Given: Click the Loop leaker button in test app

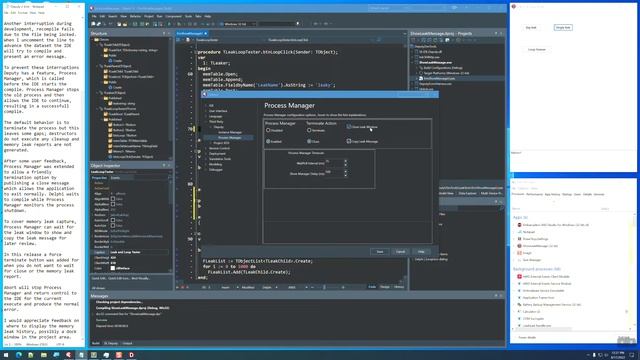Looking at the screenshot, I should 537,49.
